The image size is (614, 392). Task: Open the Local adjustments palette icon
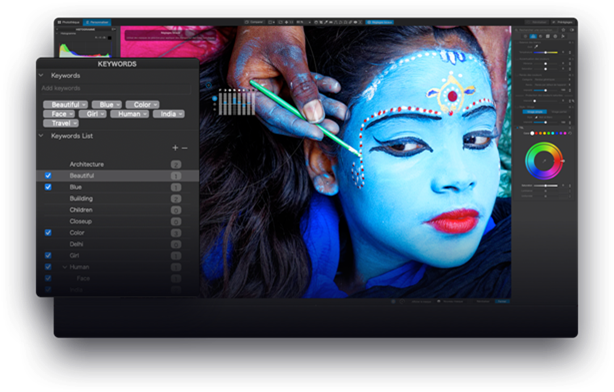coord(555,36)
